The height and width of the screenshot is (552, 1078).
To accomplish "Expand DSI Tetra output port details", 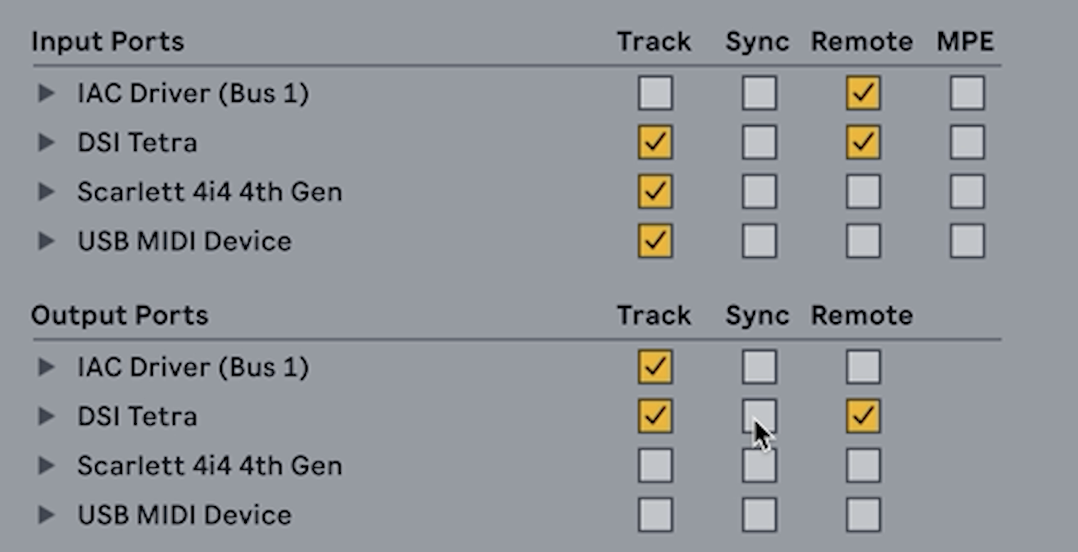I will [x=46, y=417].
